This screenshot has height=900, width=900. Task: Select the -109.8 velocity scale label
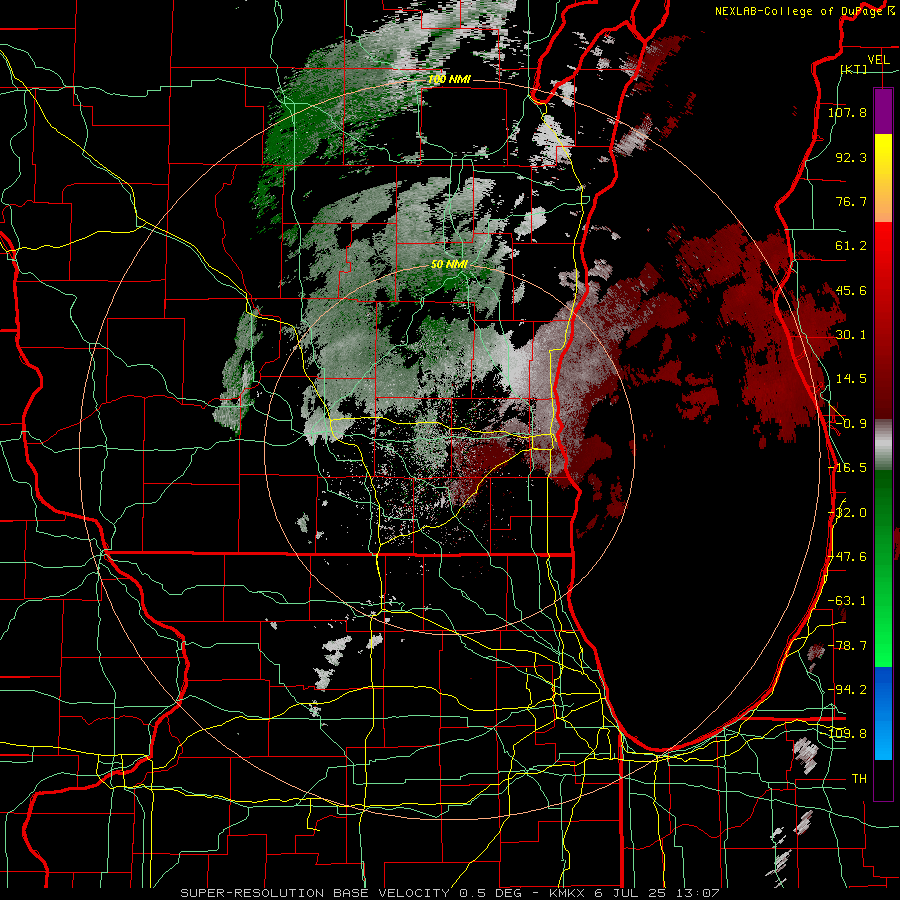point(849,734)
